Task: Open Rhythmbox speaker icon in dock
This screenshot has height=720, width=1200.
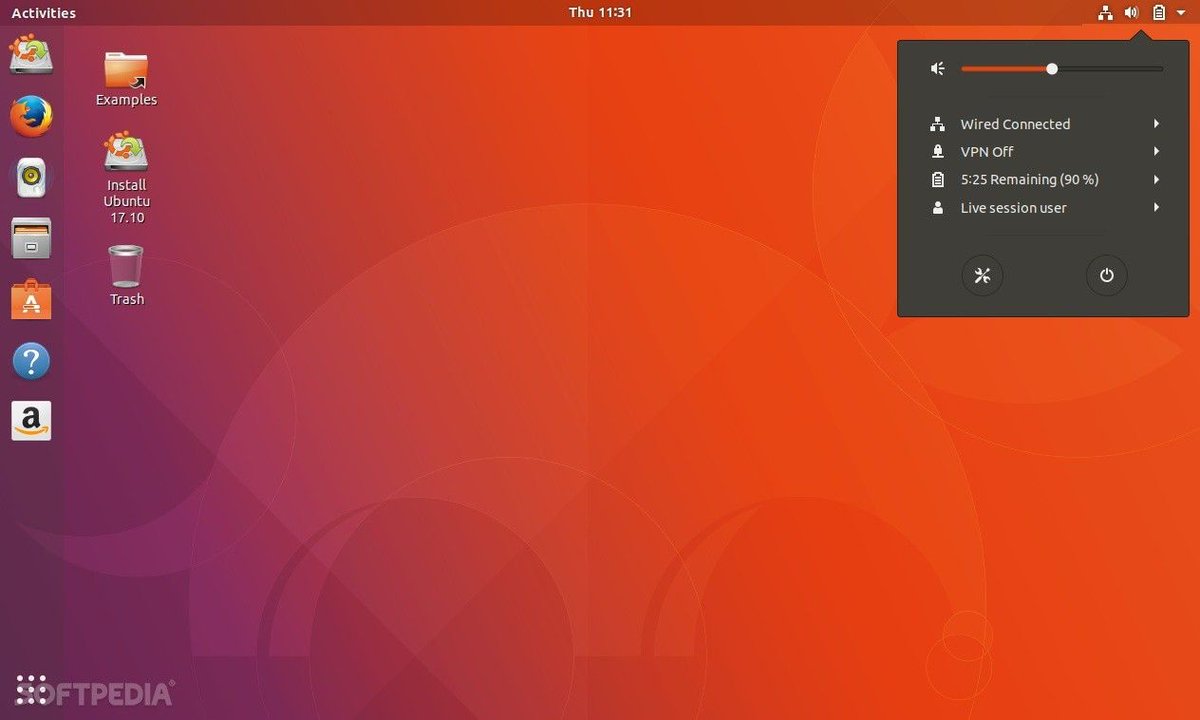Action: coord(31,177)
